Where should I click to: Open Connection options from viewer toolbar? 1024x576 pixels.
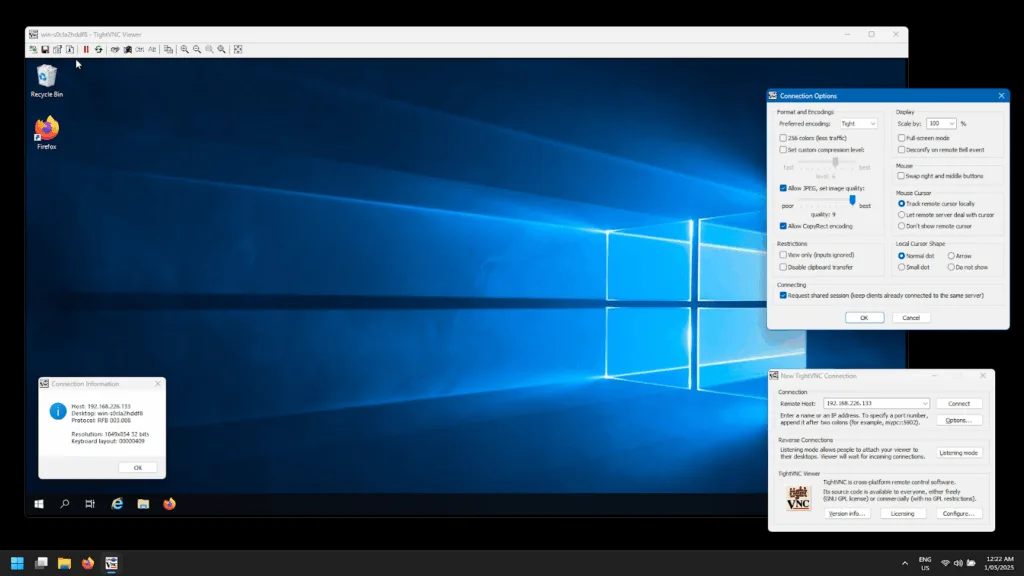[57, 50]
